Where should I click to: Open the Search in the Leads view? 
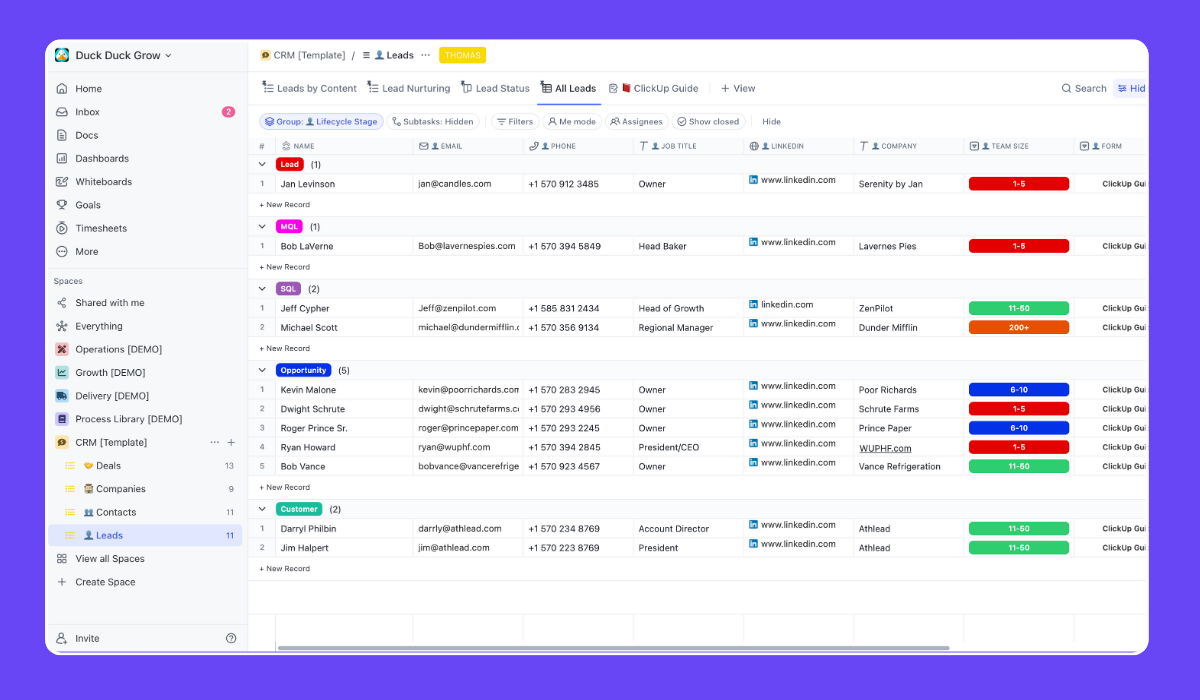pos(1083,88)
